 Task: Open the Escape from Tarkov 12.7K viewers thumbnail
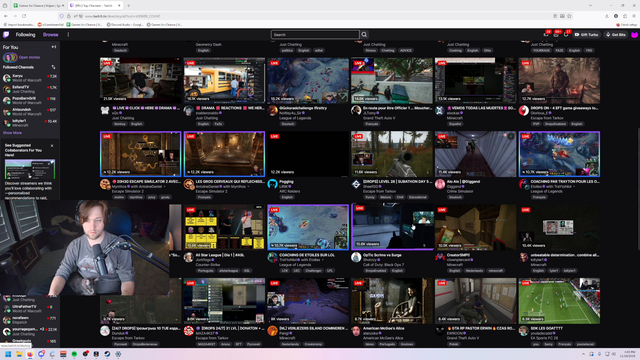pyautogui.click(x=559, y=80)
